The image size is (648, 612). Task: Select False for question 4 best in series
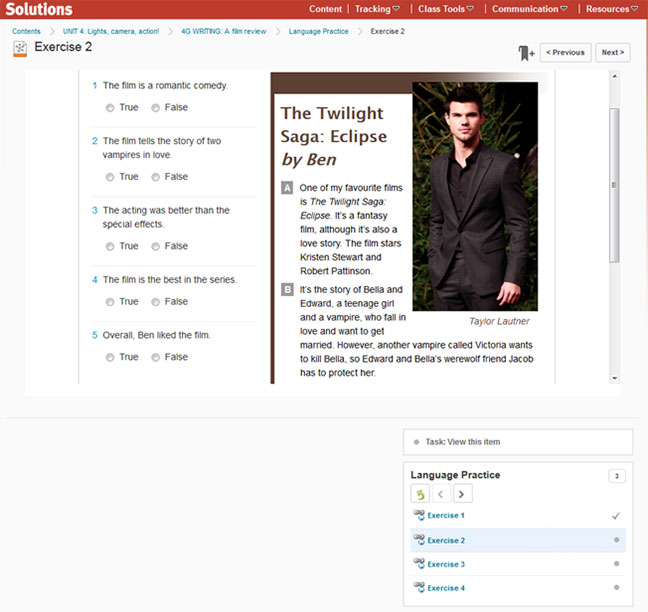click(x=155, y=302)
